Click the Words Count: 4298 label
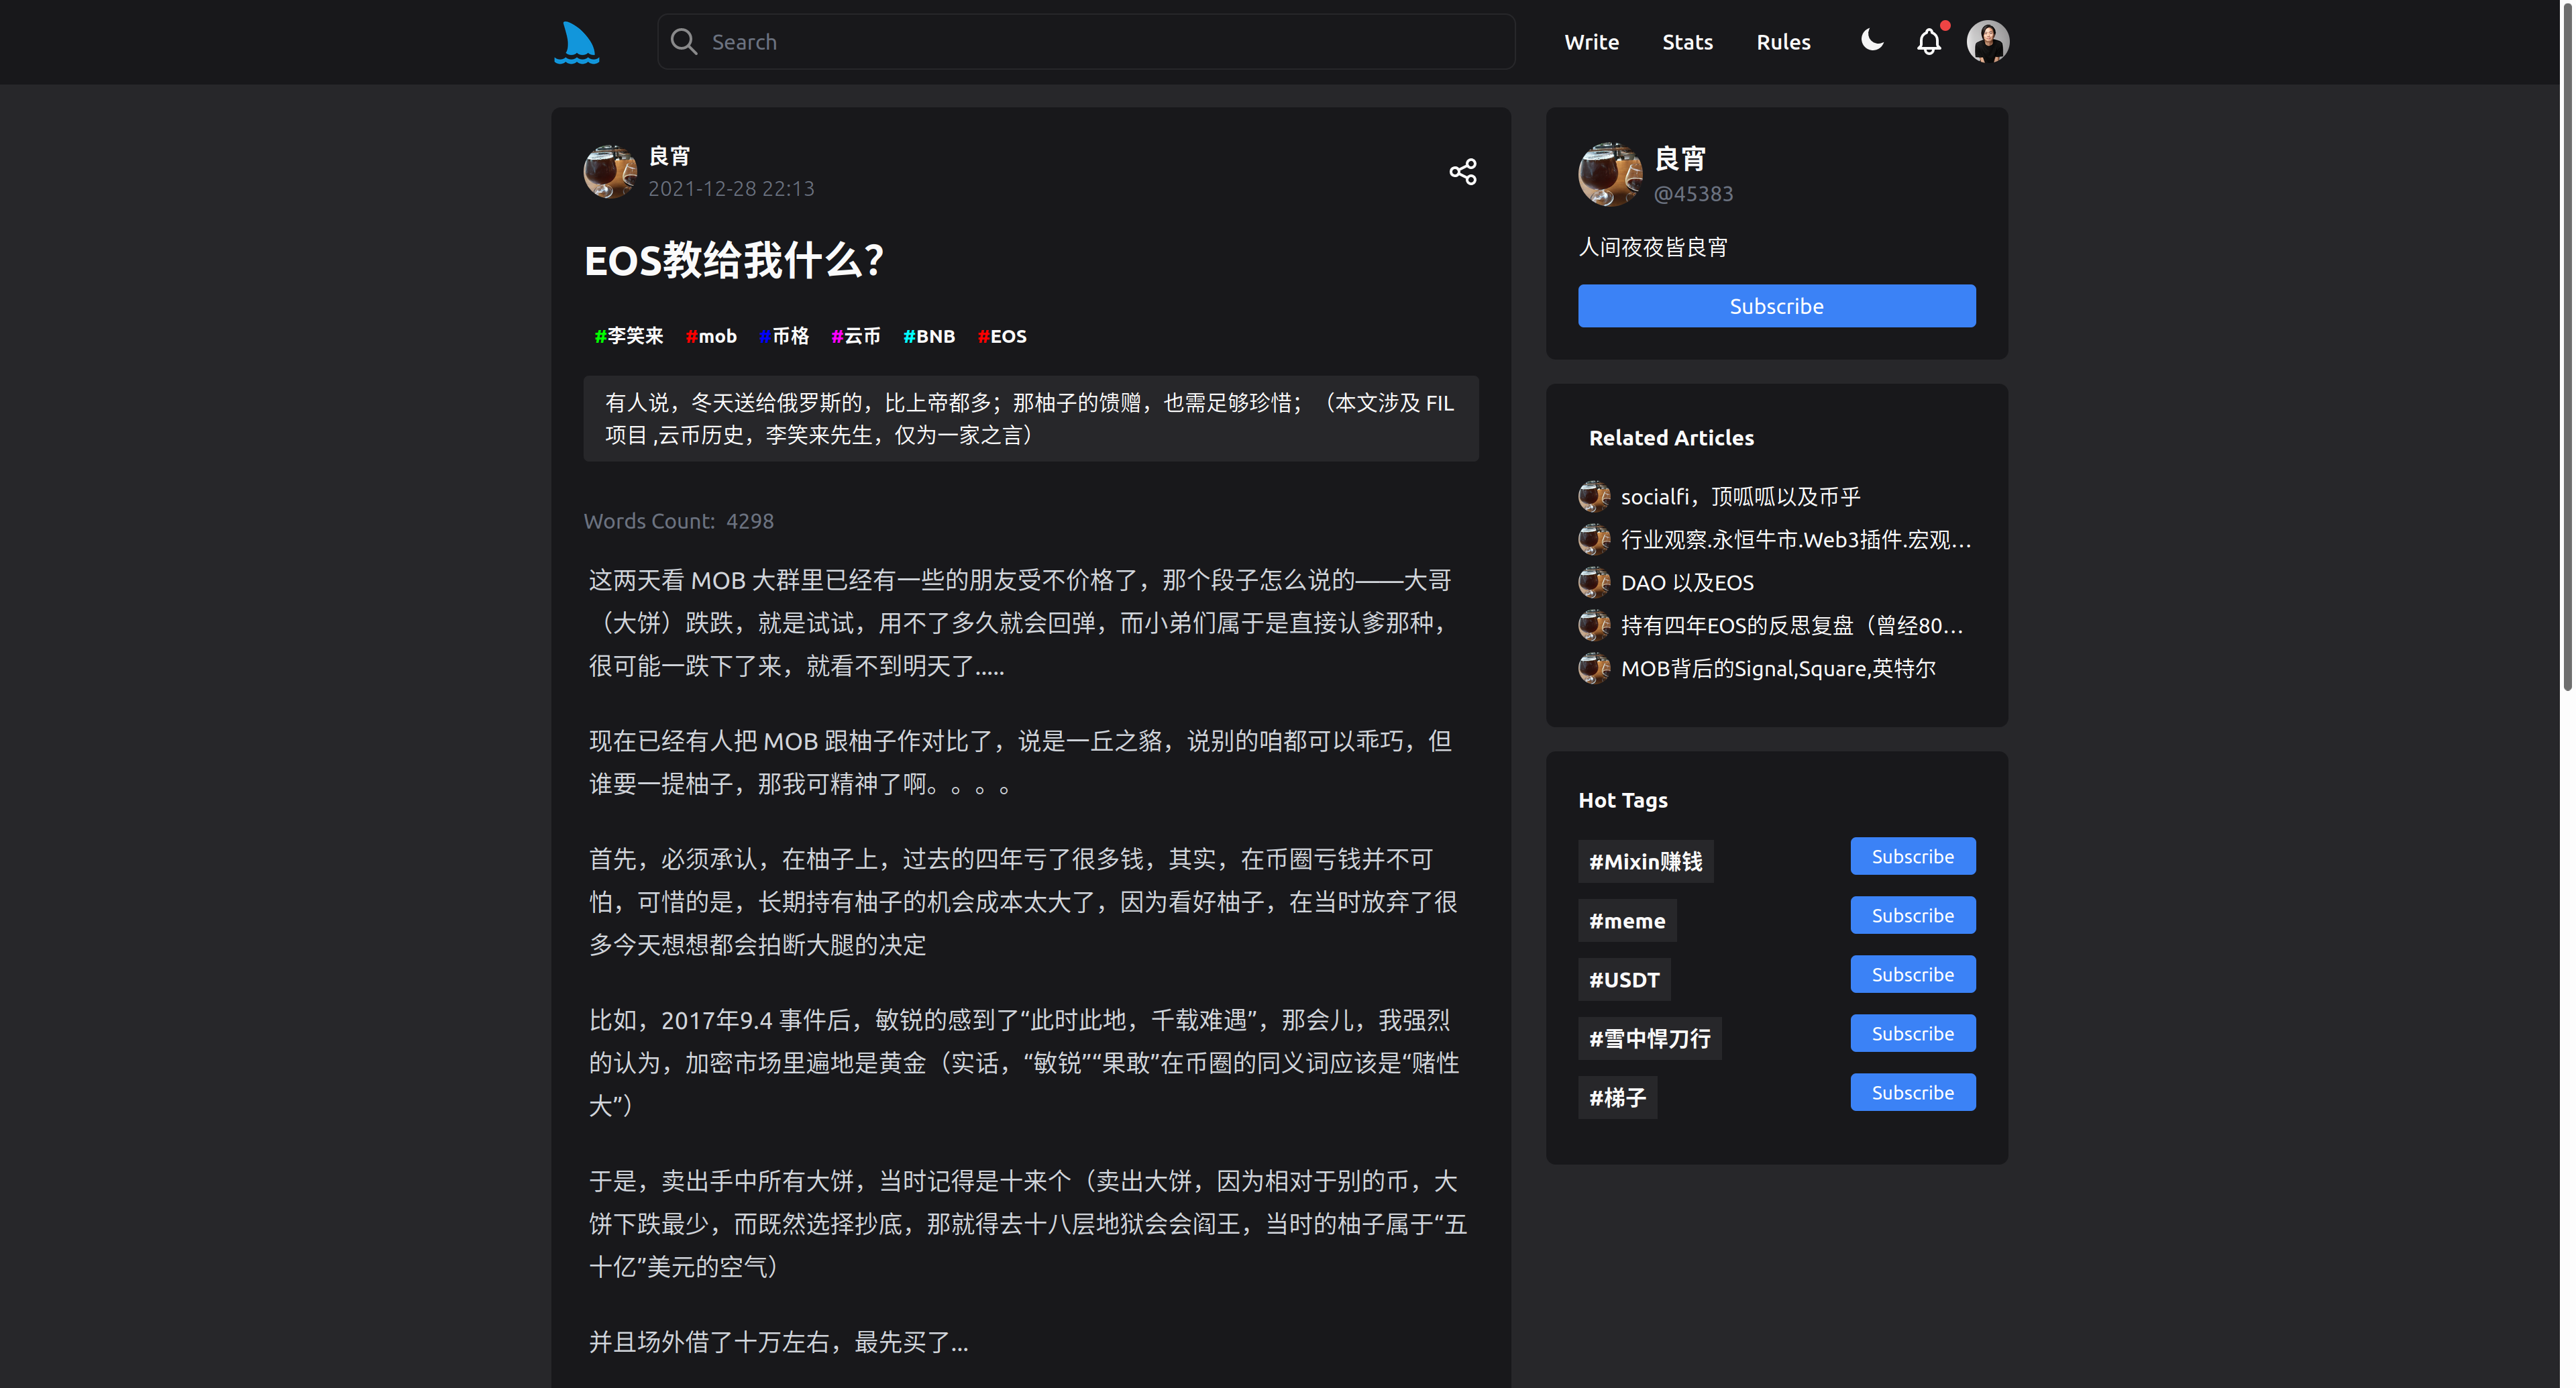2576x1388 pixels. tap(679, 521)
